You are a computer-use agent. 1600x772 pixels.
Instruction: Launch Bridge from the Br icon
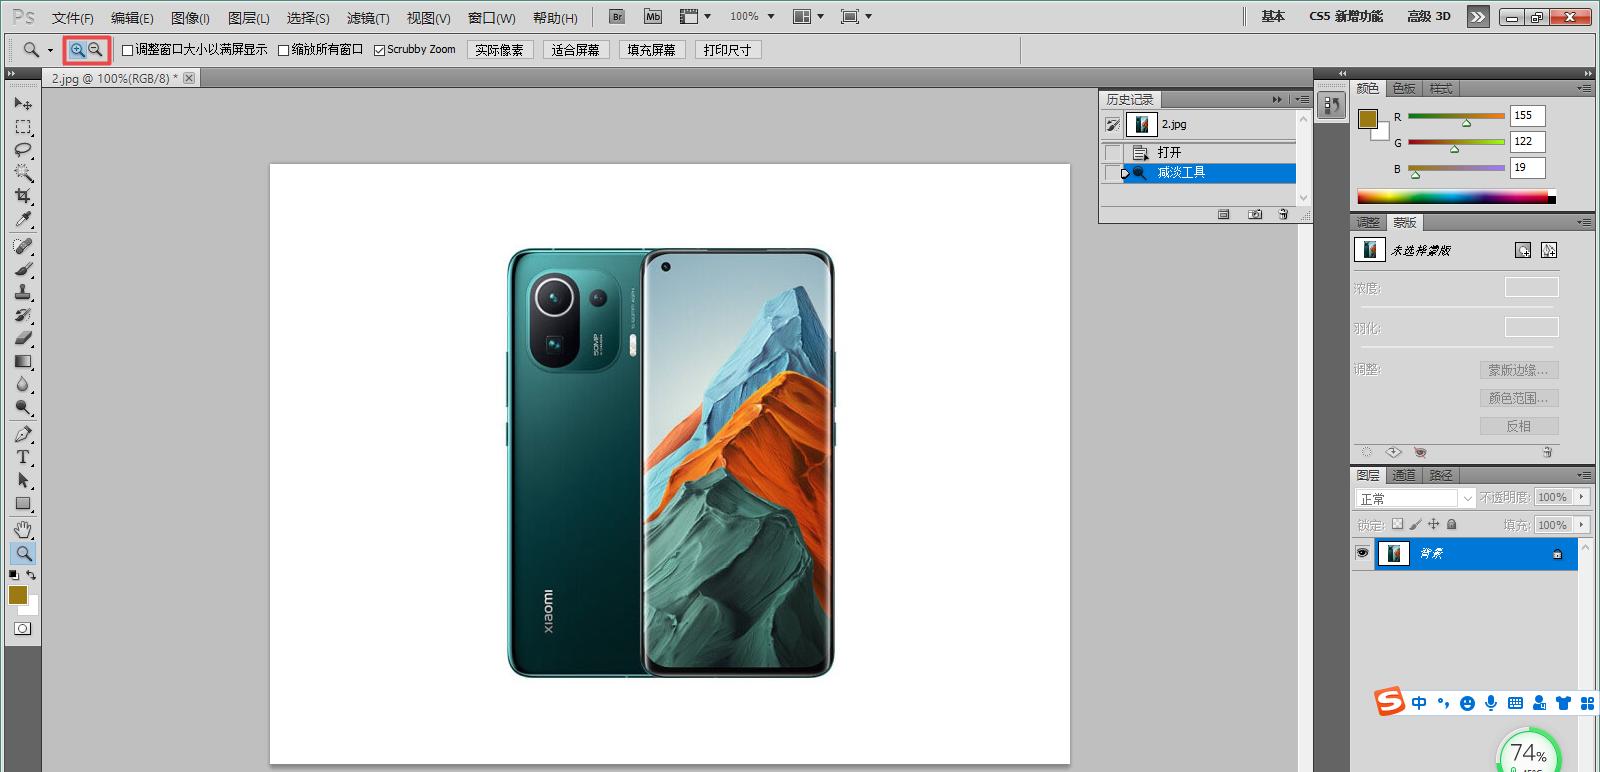point(617,17)
